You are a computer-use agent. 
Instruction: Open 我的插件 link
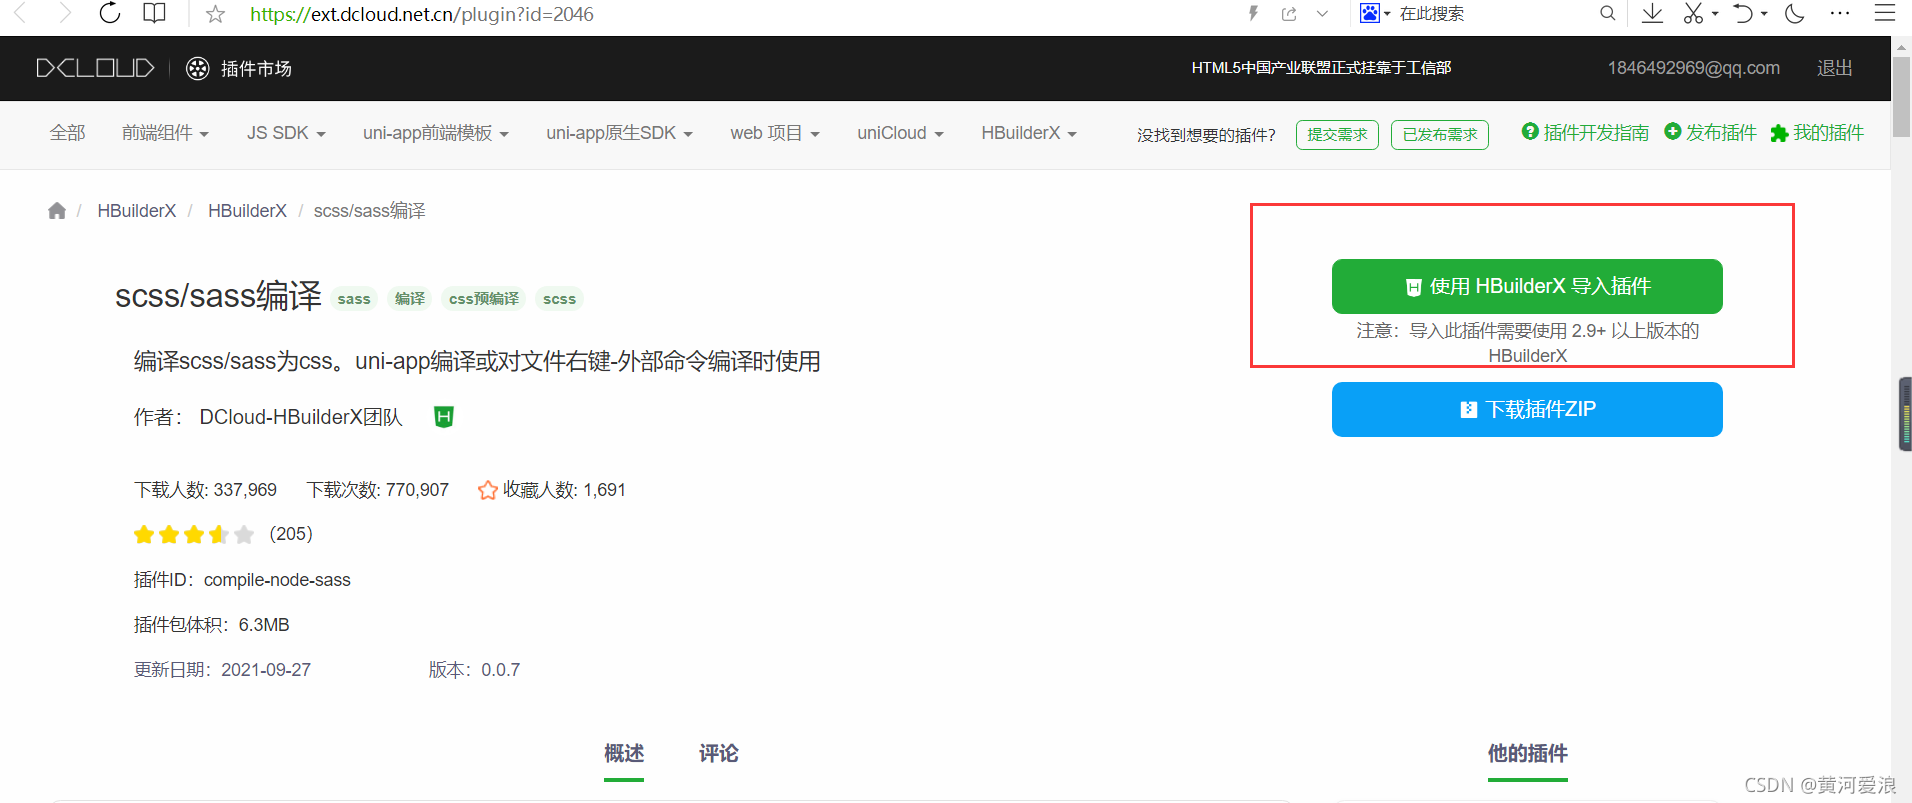click(1817, 132)
